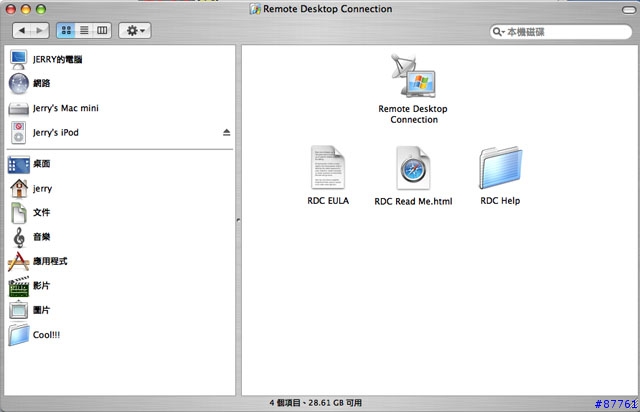Select JERRY's computer icon in sidebar
The image size is (640, 412).
pyautogui.click(x=18, y=60)
